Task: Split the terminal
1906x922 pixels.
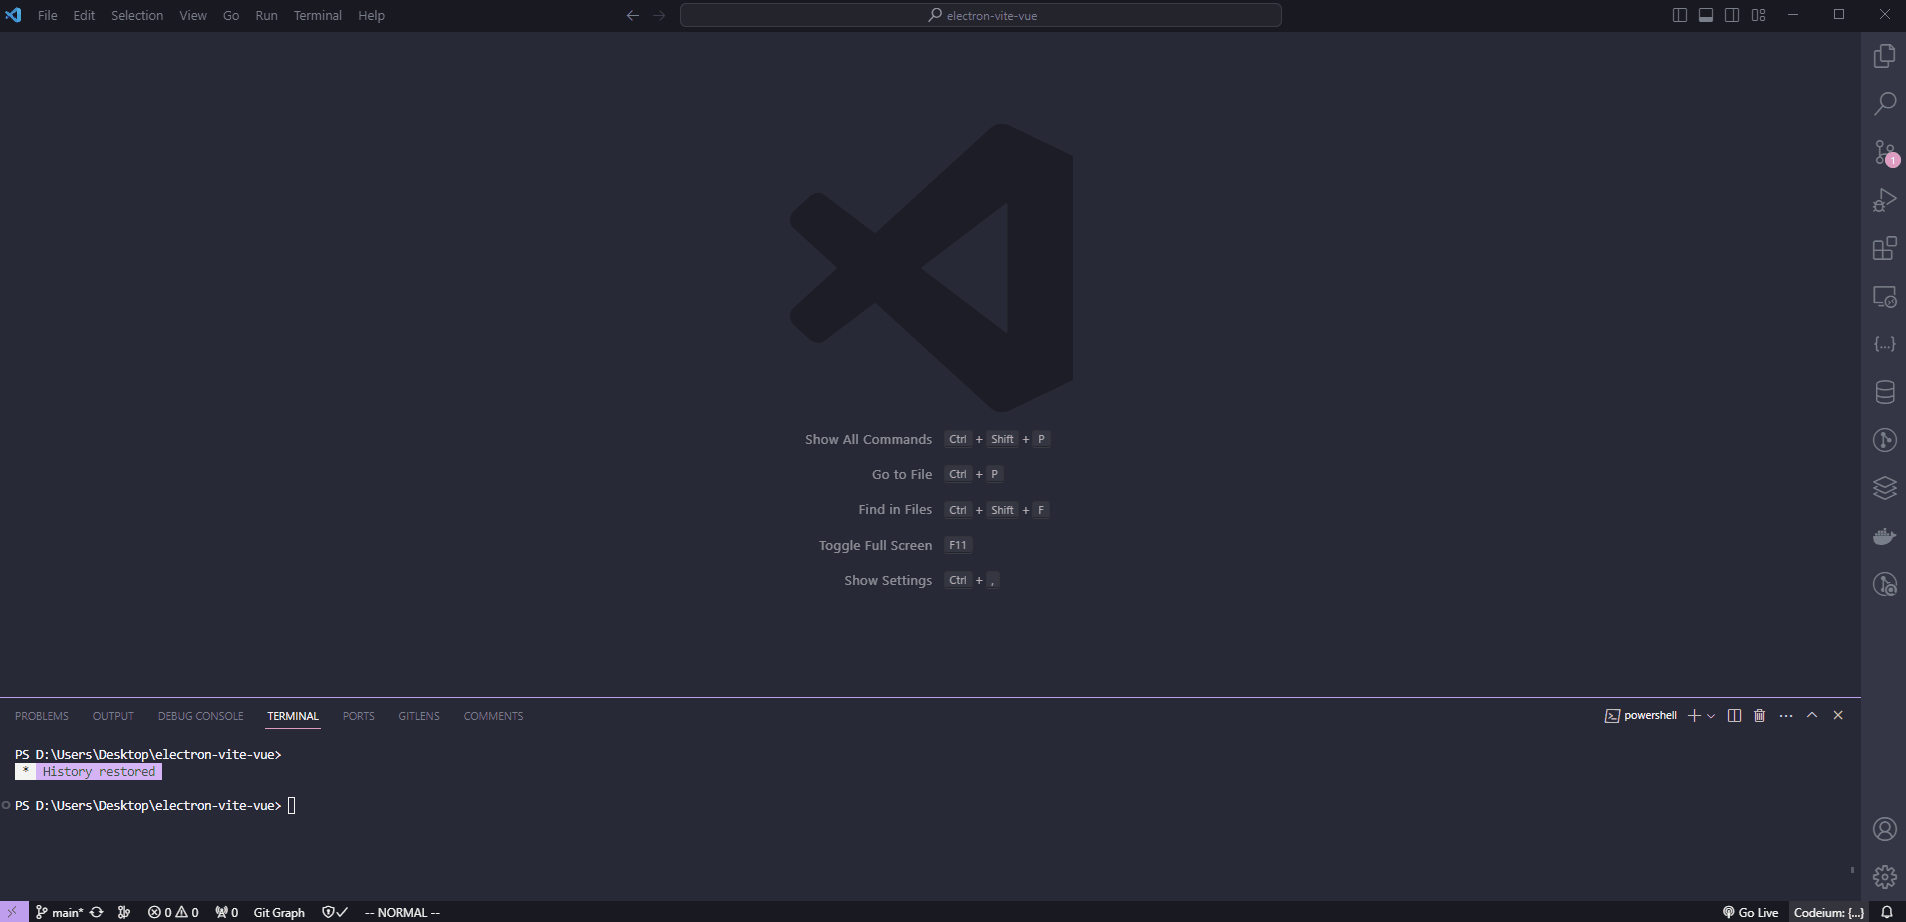Action: 1734,716
